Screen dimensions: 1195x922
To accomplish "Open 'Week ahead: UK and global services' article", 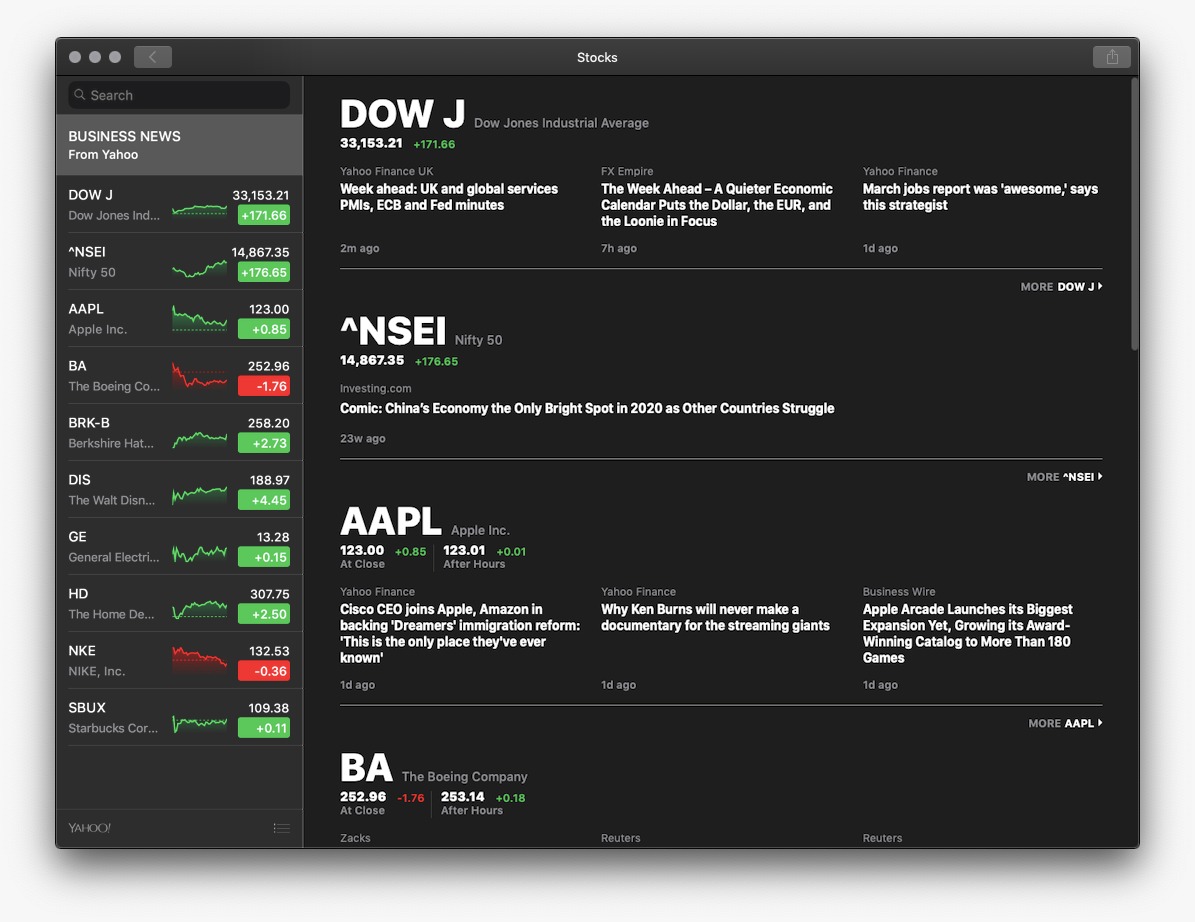I will (449, 197).
